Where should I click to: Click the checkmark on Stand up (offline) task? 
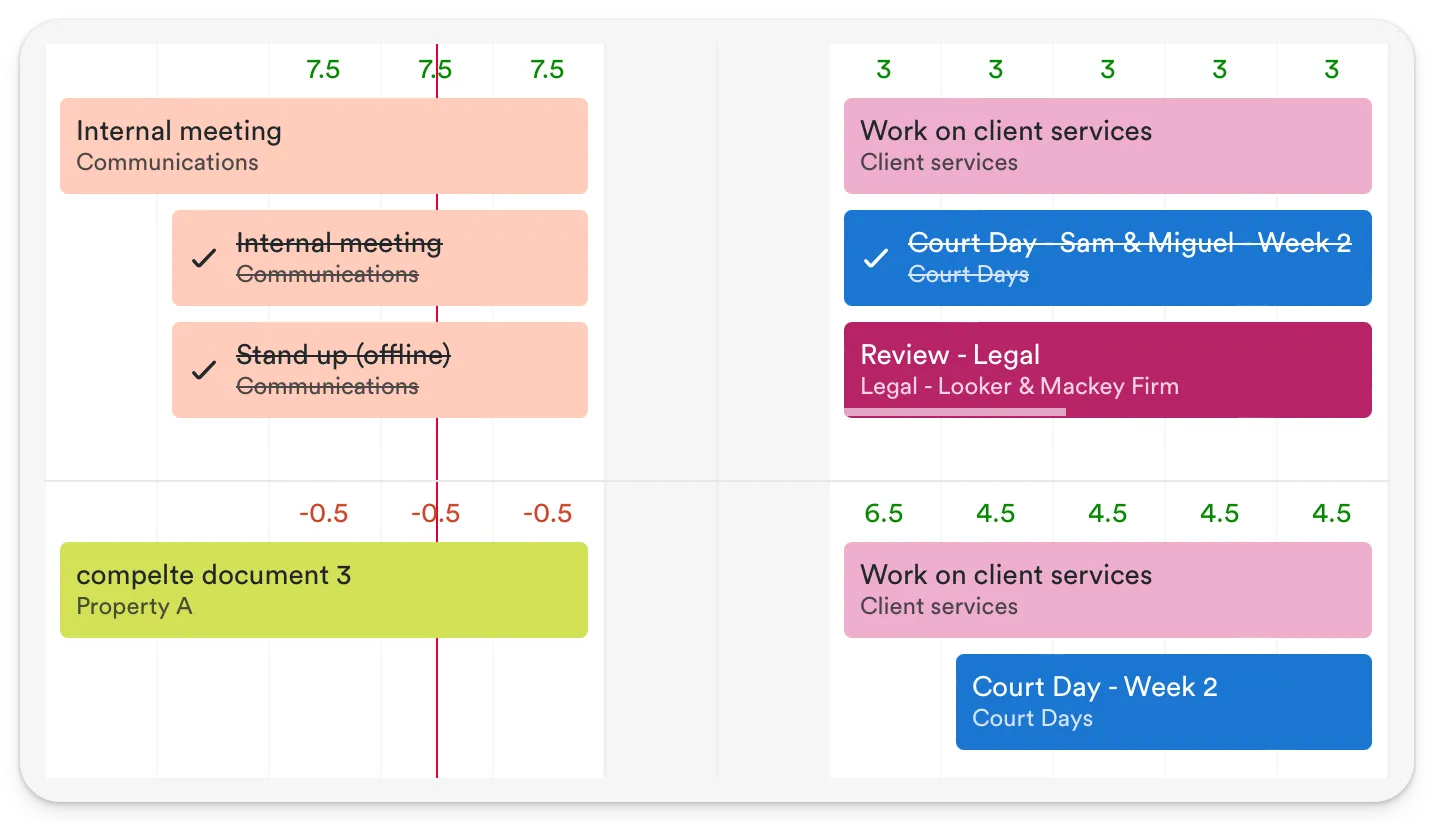(203, 370)
